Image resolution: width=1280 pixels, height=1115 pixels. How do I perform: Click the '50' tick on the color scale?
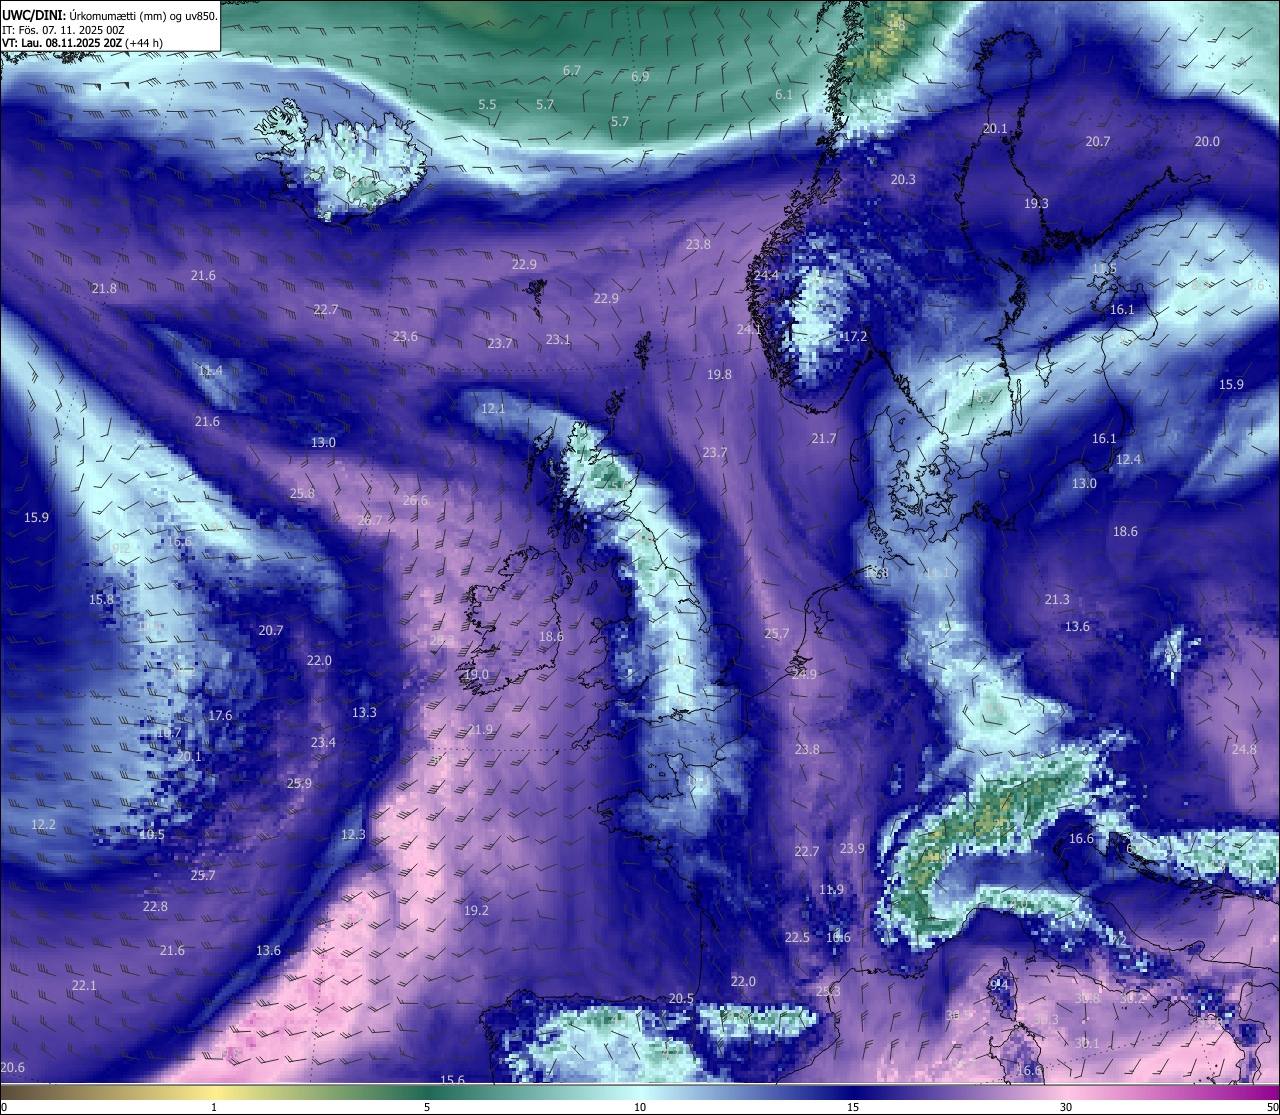coord(1272,1107)
